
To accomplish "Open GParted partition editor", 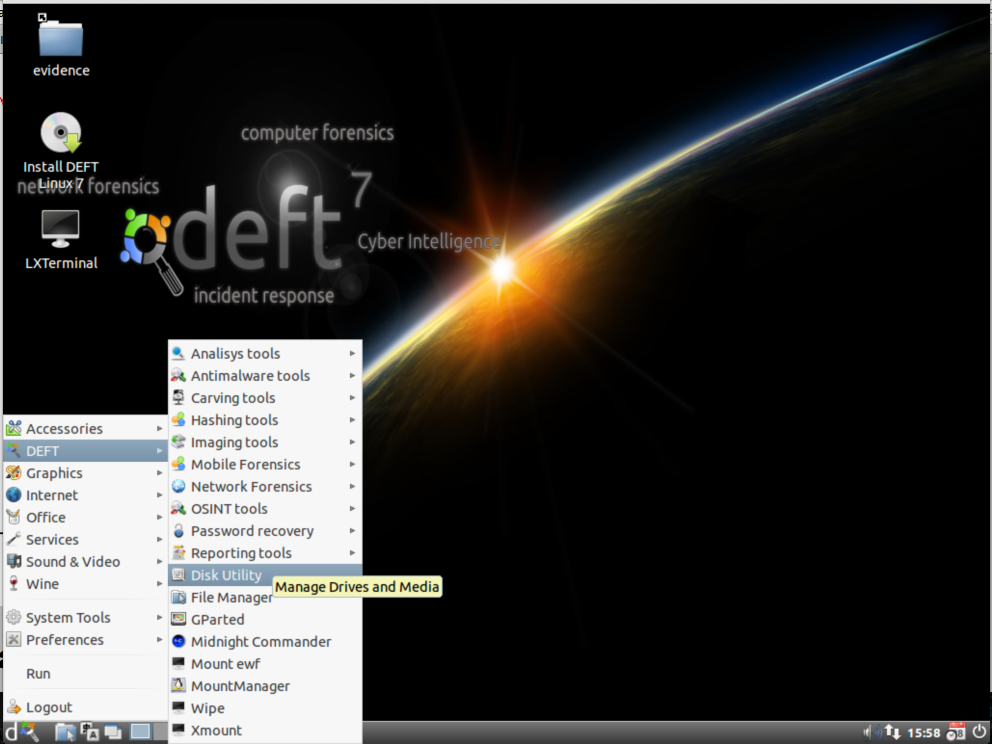I will coord(265,619).
